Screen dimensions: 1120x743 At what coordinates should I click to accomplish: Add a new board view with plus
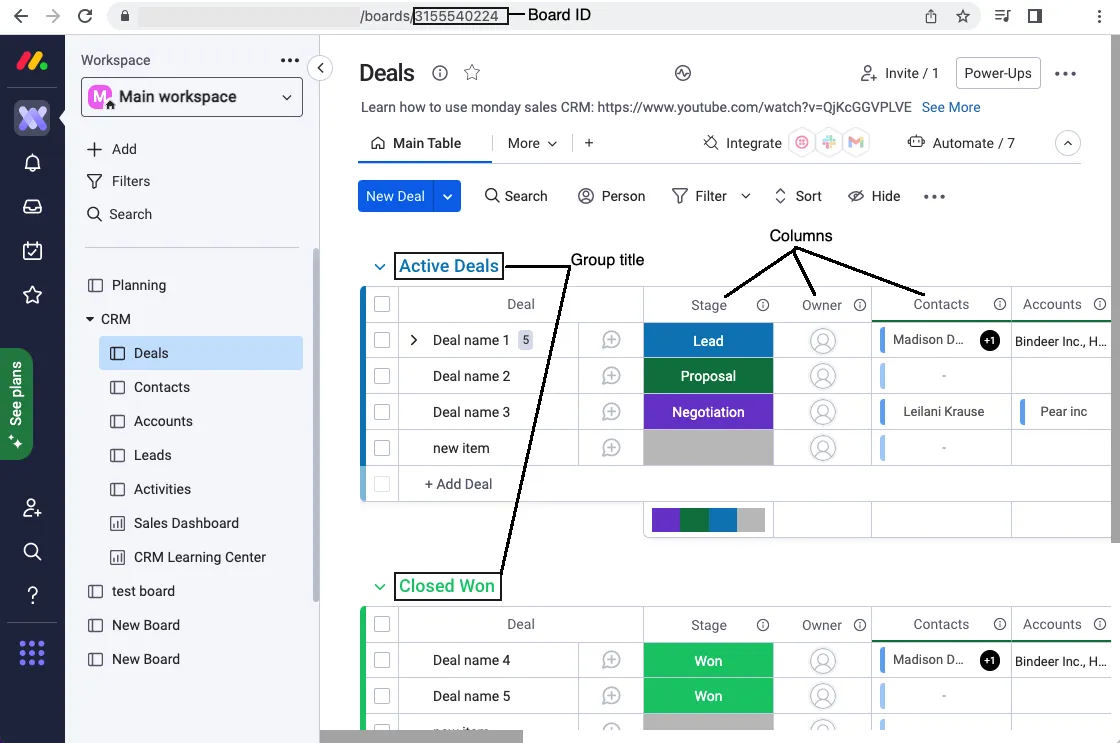[589, 143]
